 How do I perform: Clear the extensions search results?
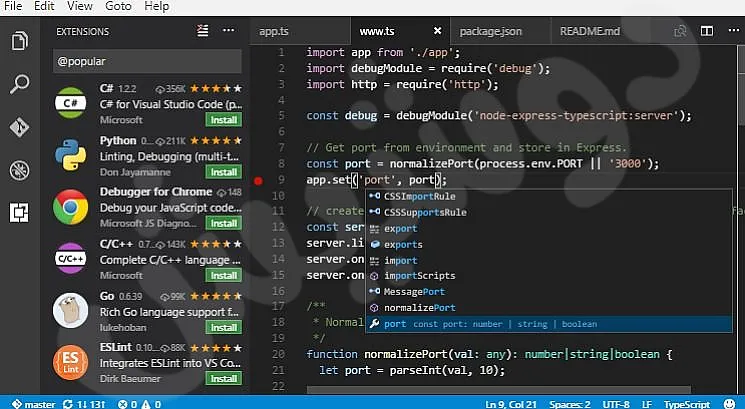pos(202,31)
